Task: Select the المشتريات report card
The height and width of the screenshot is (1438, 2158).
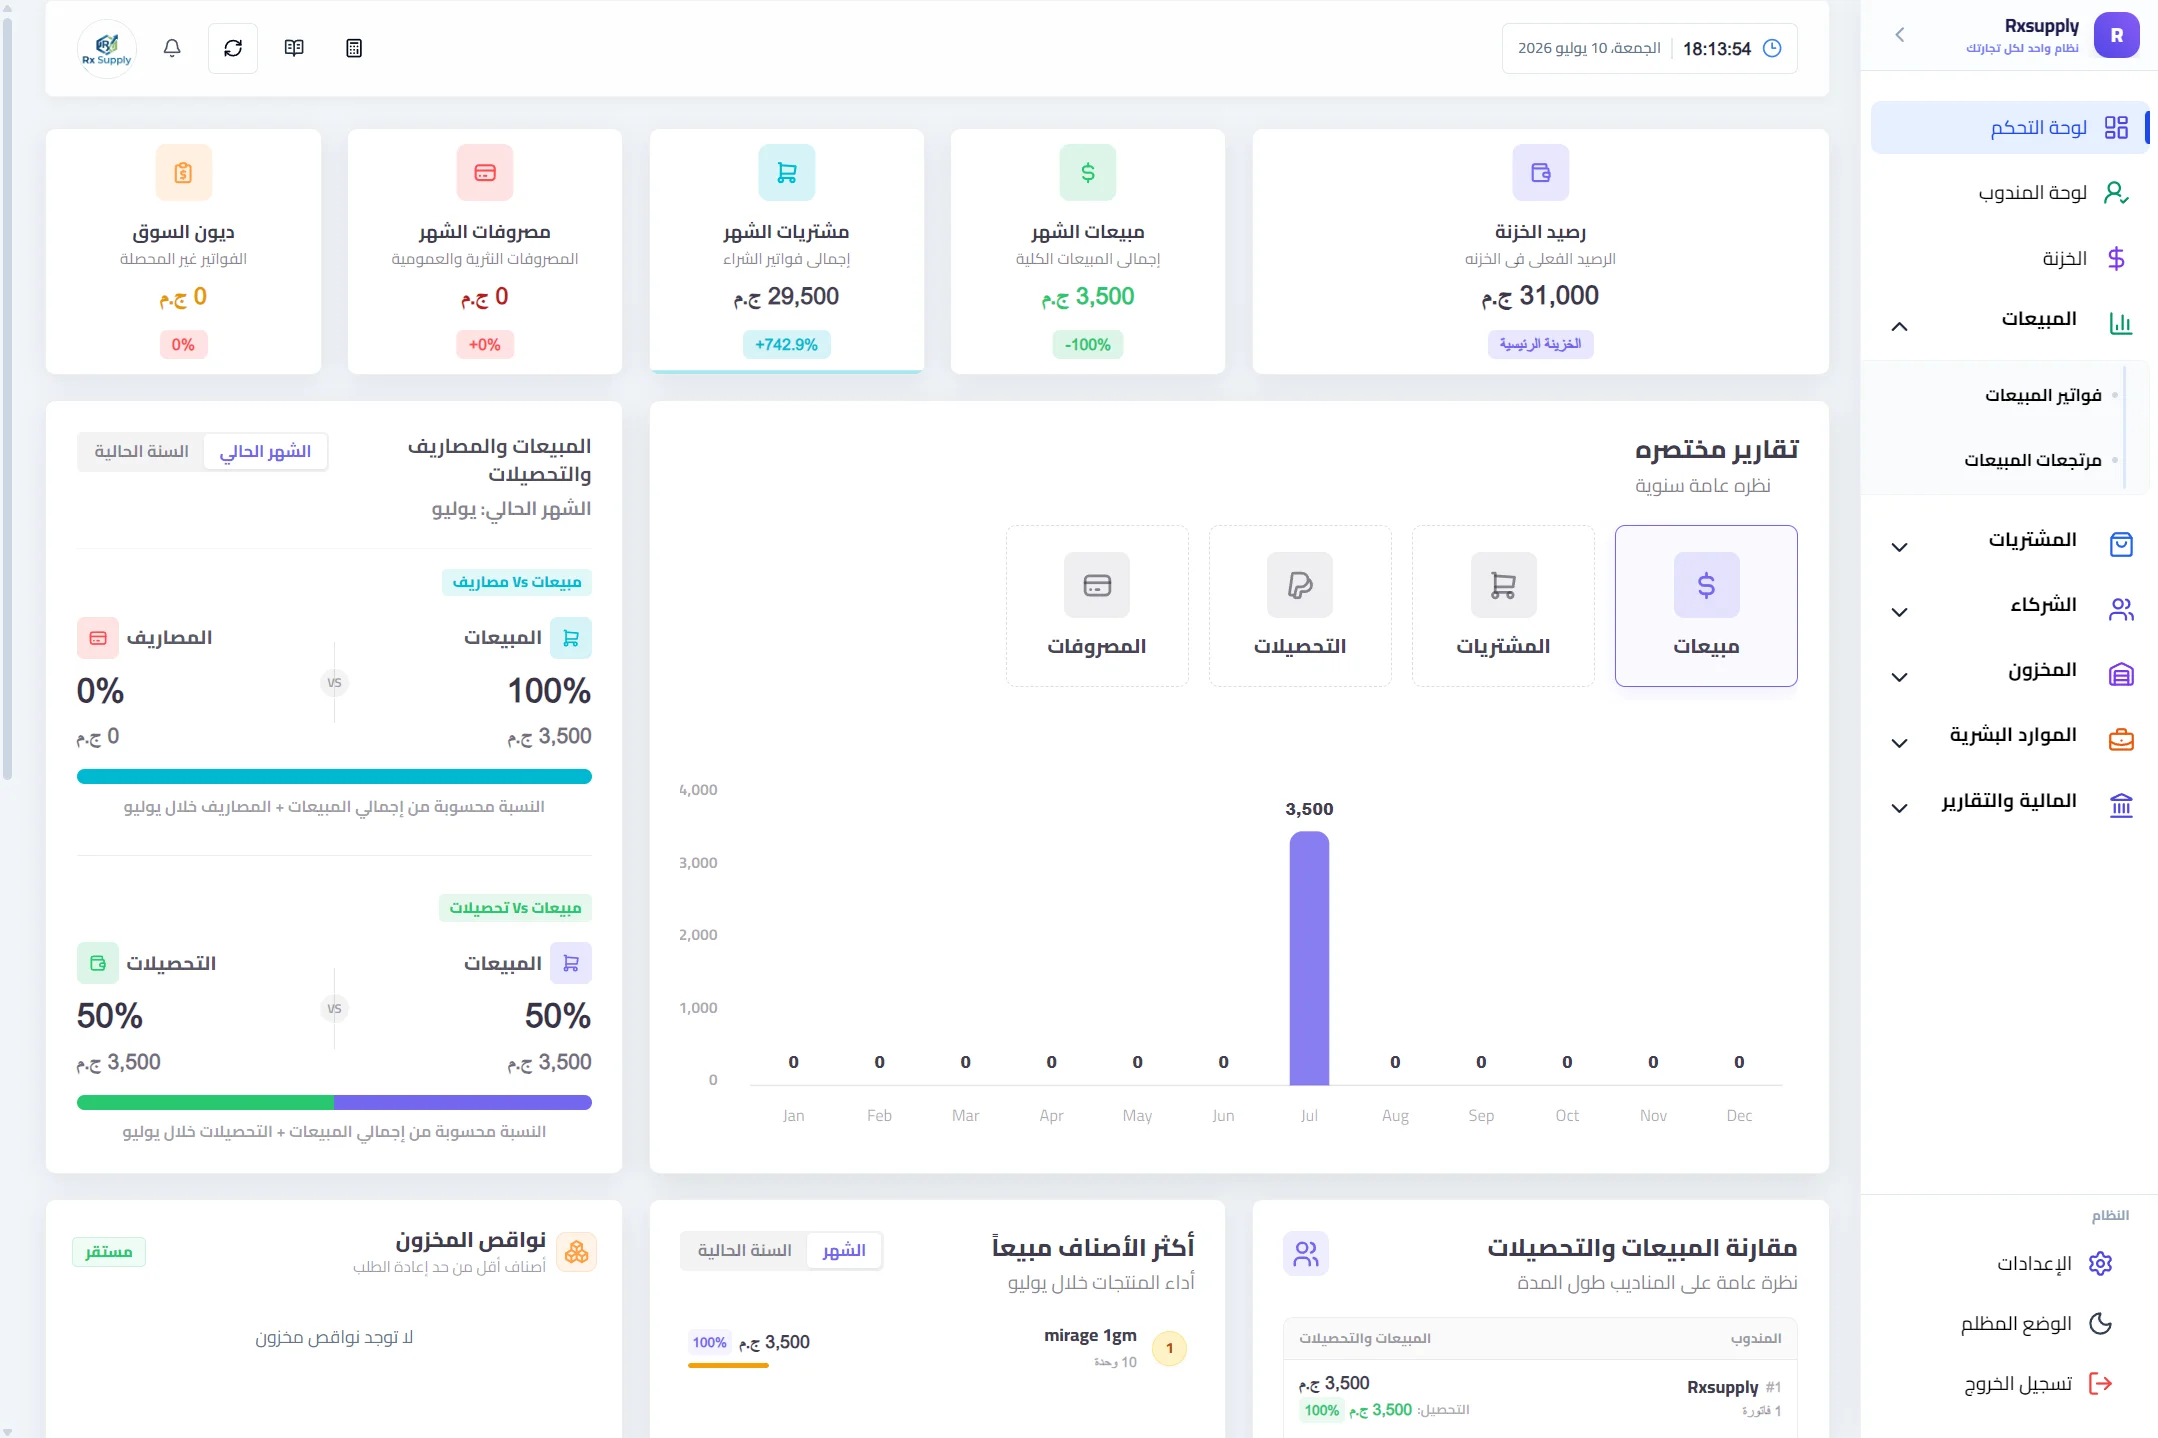Action: [x=1503, y=606]
